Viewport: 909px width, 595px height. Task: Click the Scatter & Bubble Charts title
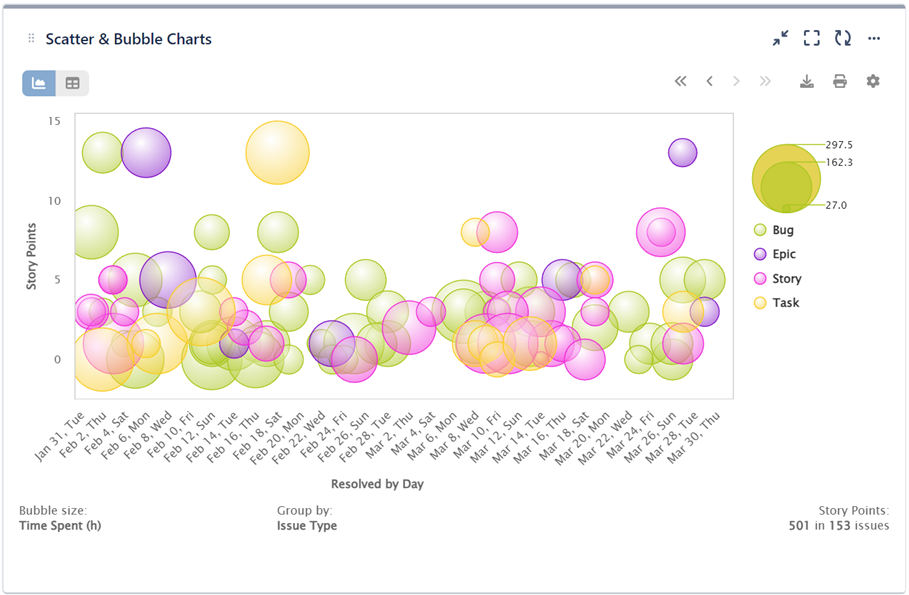coord(130,39)
